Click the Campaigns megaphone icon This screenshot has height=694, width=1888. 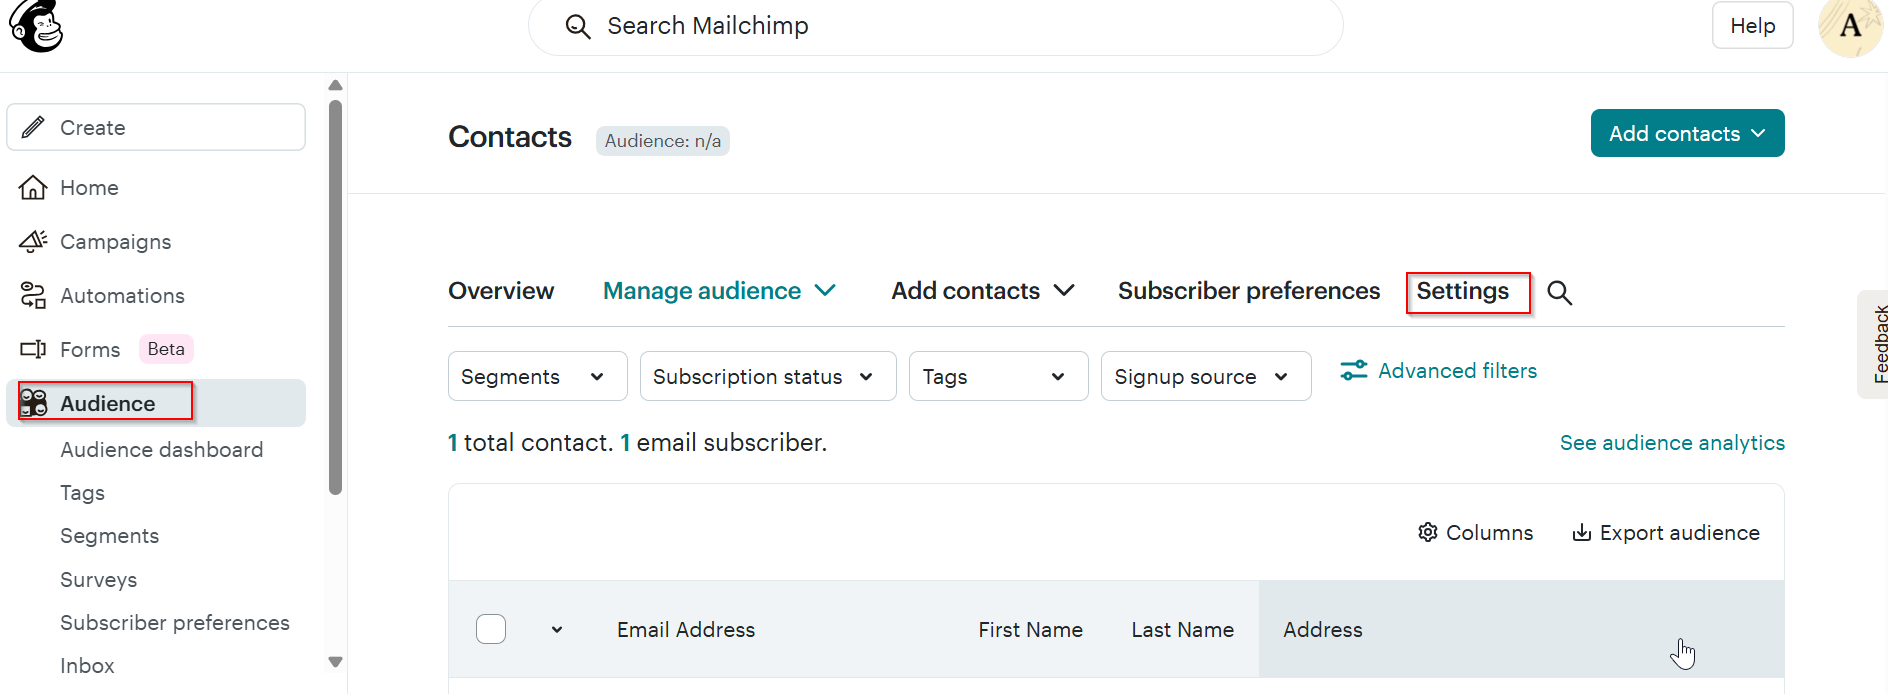coord(33,242)
